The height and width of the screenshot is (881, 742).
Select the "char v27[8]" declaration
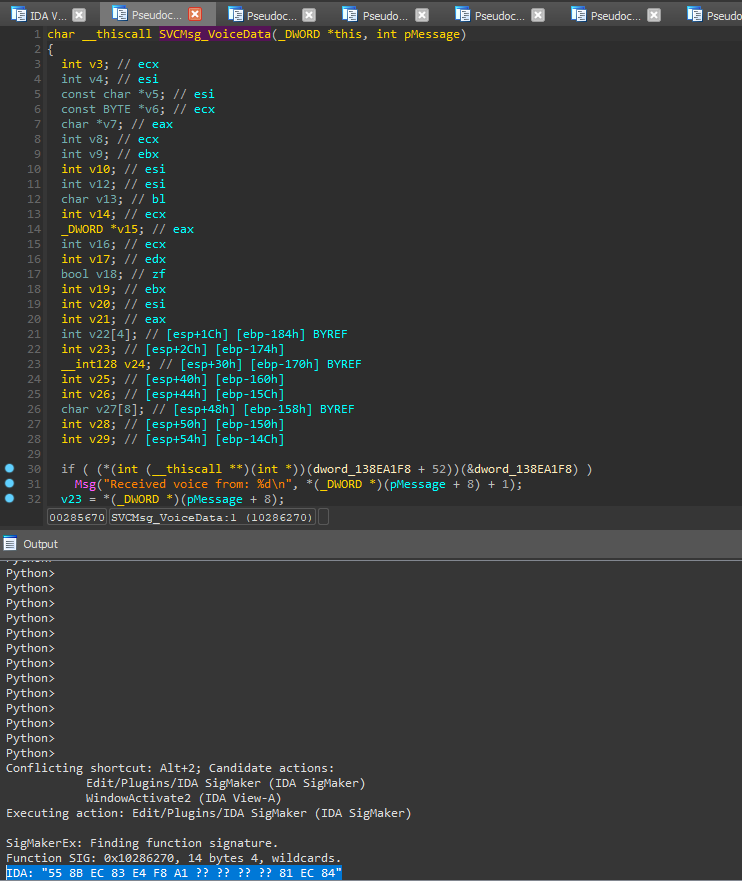click(x=208, y=409)
